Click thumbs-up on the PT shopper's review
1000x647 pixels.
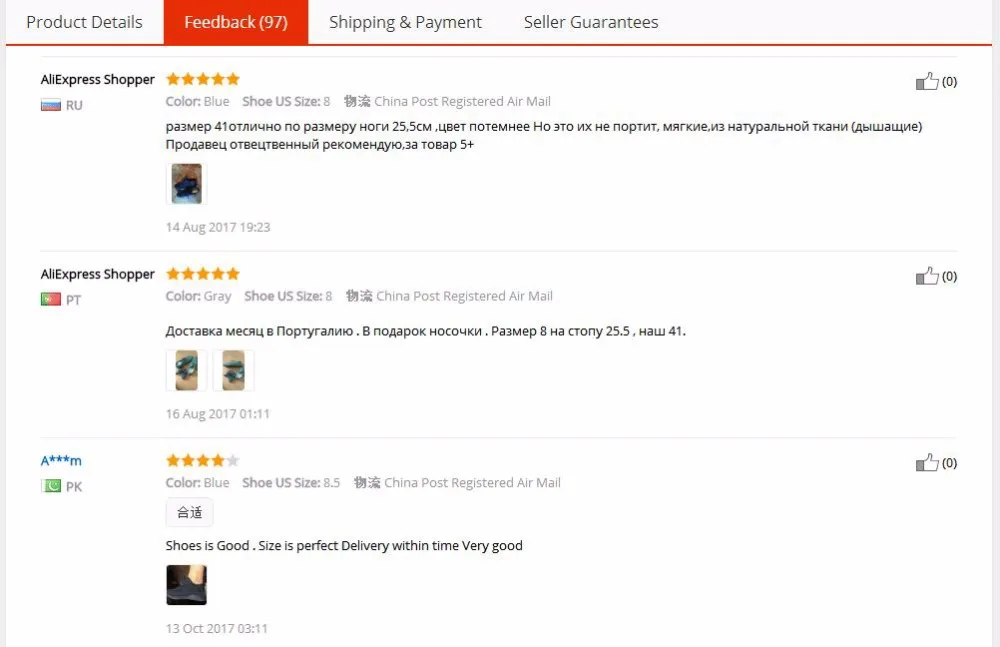927,276
